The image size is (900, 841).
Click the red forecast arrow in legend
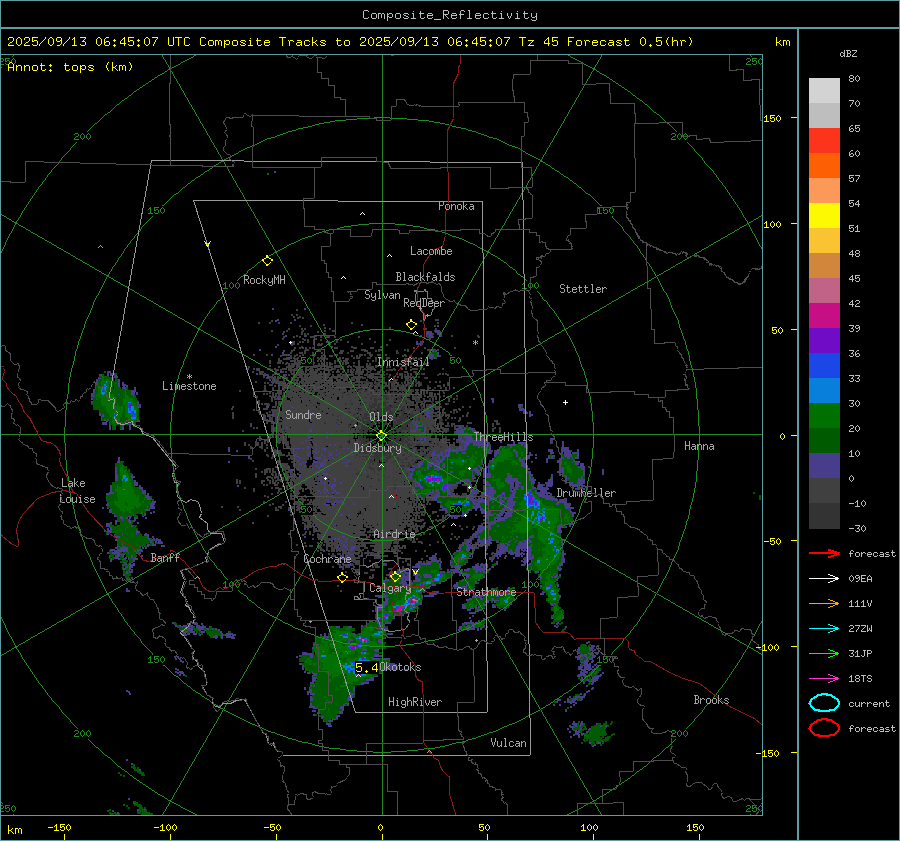click(x=824, y=553)
